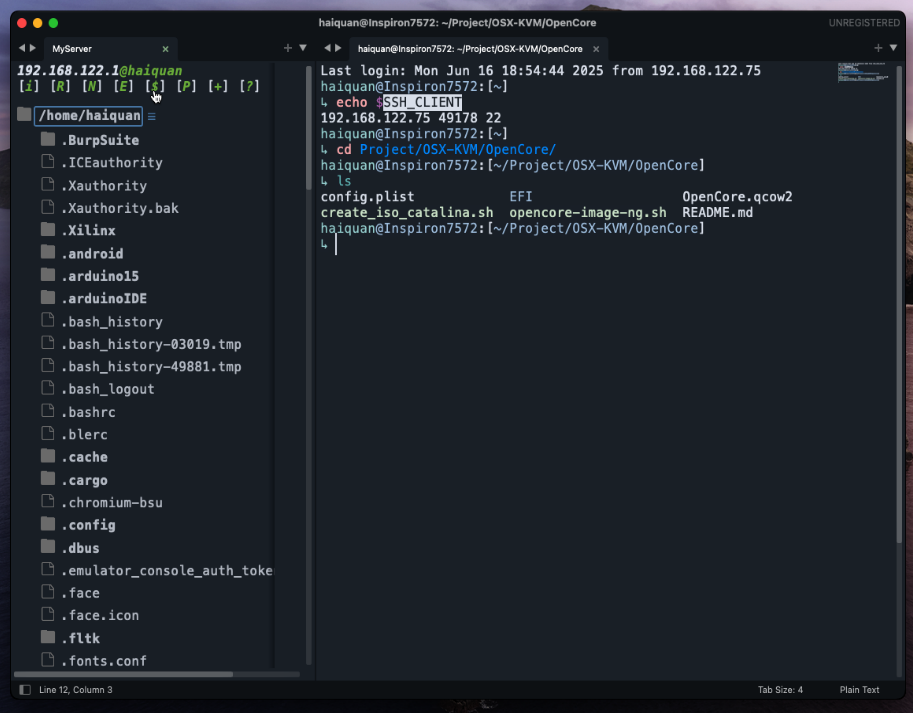
Task: Click right pane vertical scrollbar
Action: [899, 303]
